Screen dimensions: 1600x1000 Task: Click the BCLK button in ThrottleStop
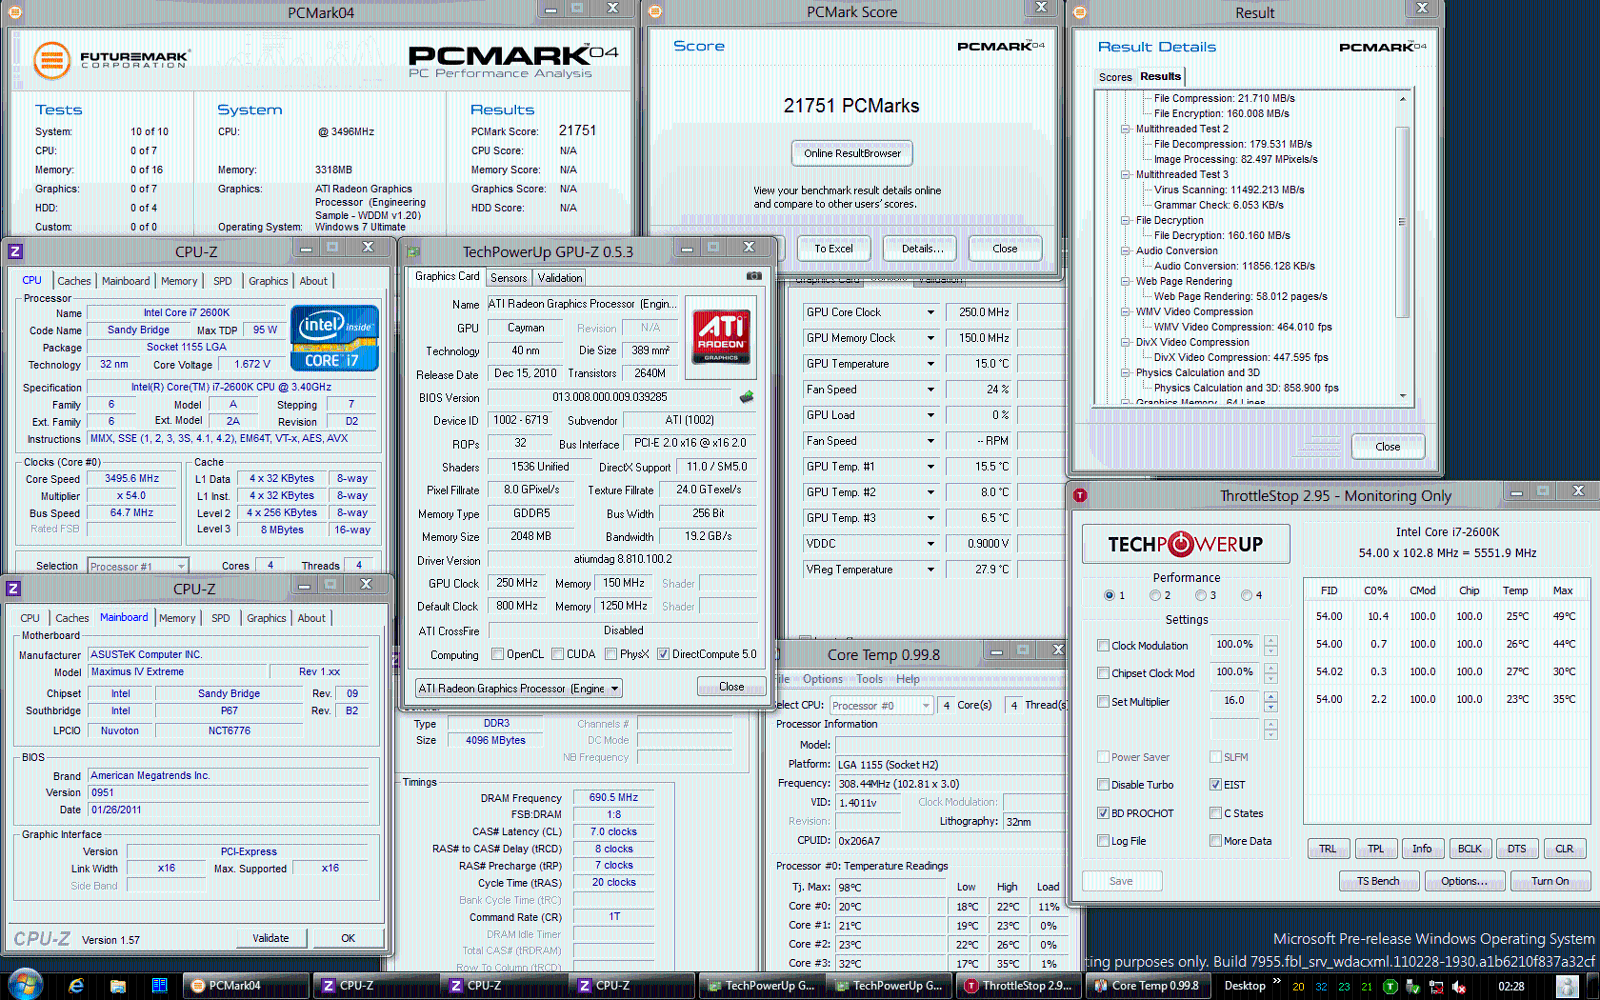point(1470,849)
